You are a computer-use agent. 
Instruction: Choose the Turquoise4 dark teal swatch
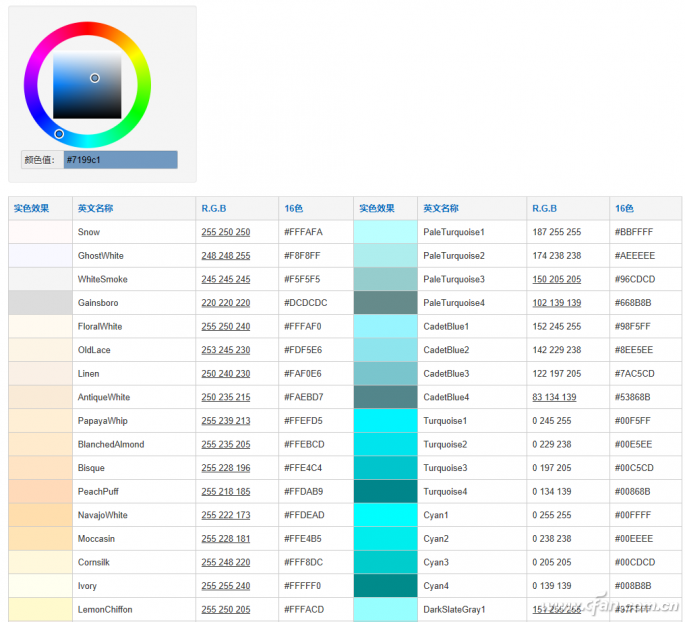point(385,492)
